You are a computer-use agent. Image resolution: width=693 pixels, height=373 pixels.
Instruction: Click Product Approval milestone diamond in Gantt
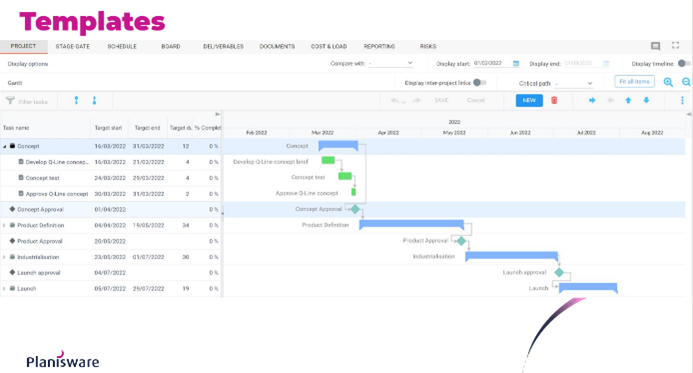coord(461,241)
